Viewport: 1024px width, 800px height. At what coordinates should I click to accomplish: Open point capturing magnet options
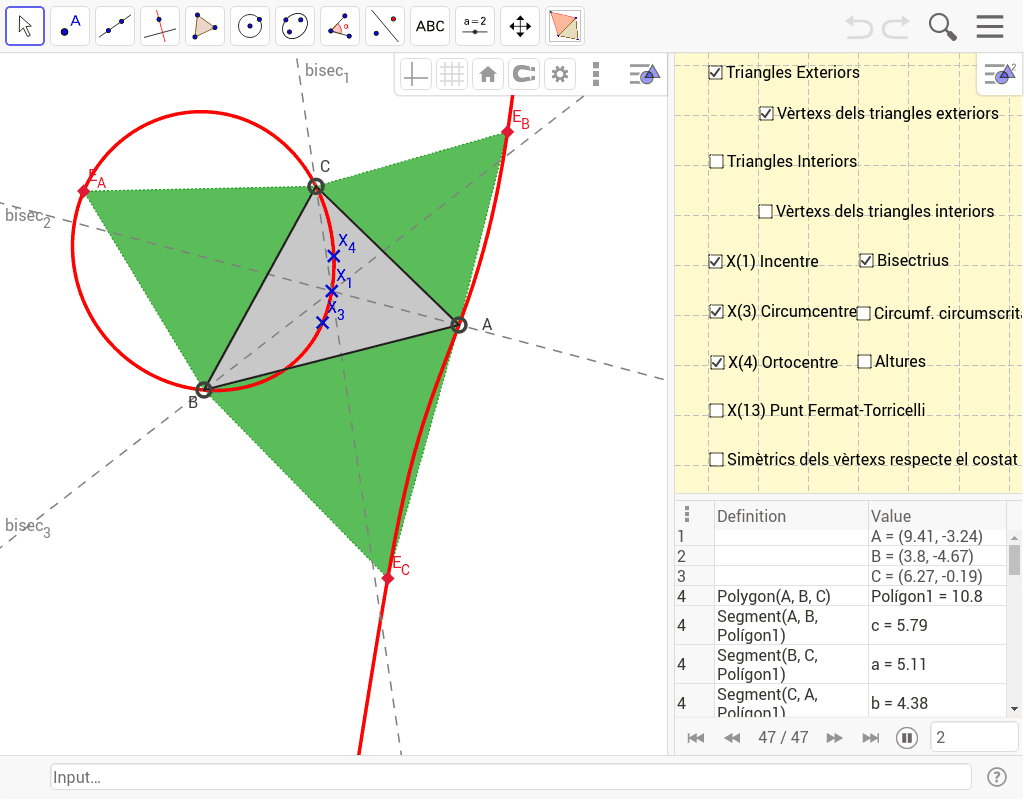pyautogui.click(x=524, y=74)
